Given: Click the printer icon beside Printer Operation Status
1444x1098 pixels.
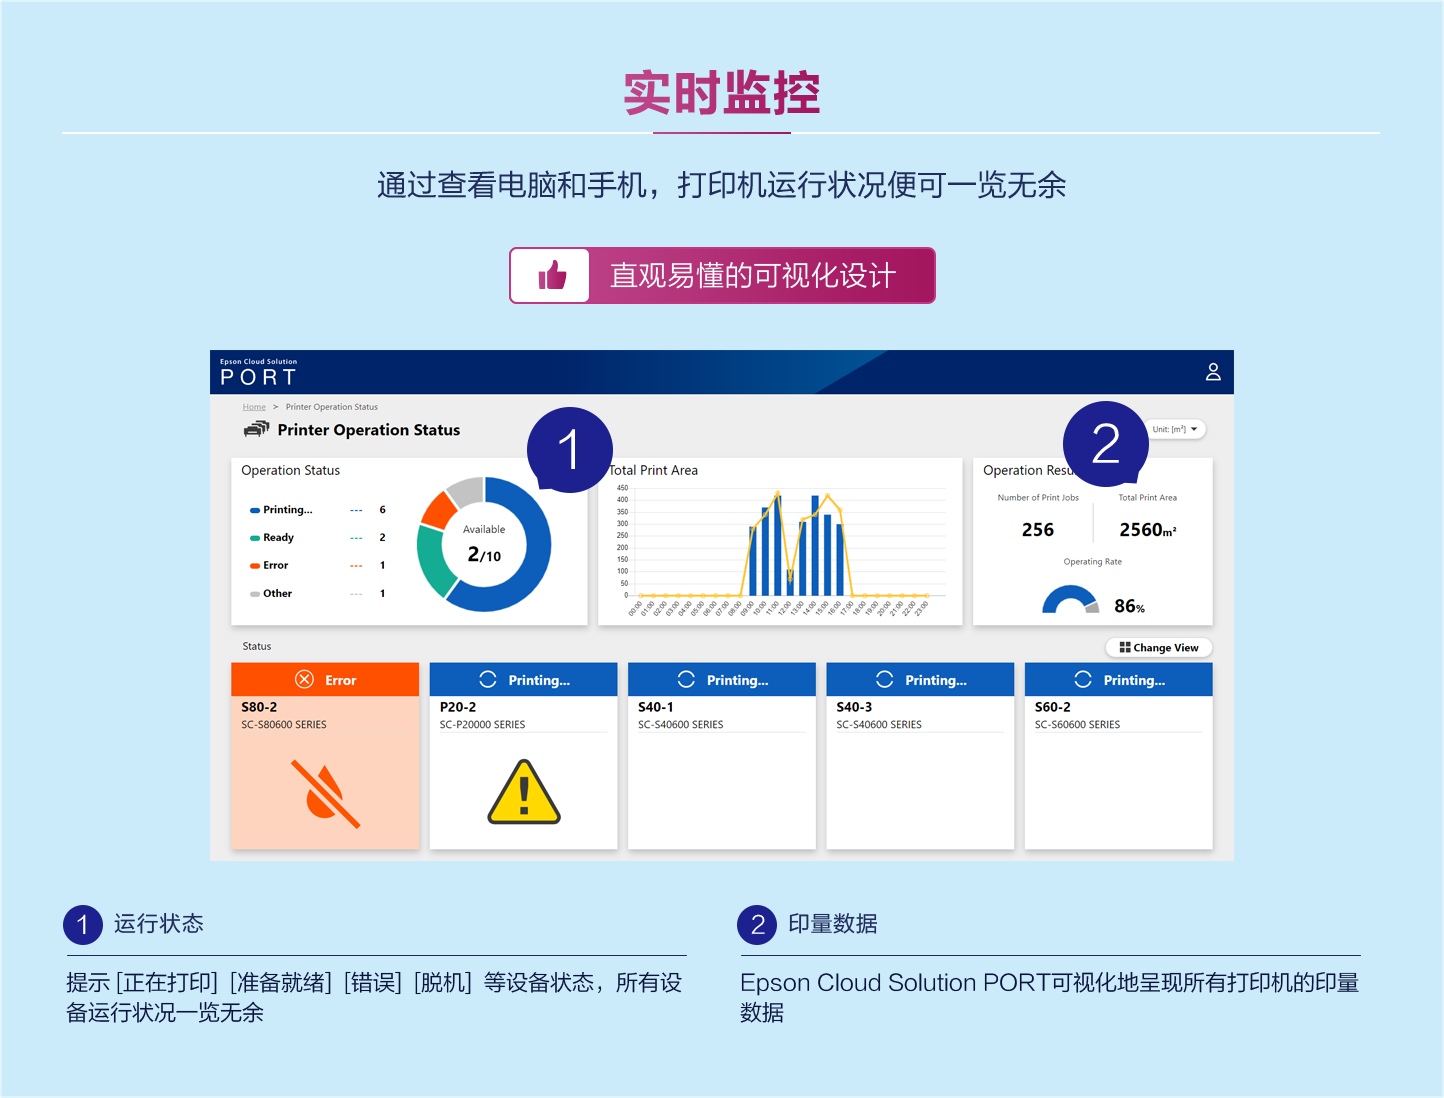Looking at the screenshot, I should pyautogui.click(x=256, y=429).
